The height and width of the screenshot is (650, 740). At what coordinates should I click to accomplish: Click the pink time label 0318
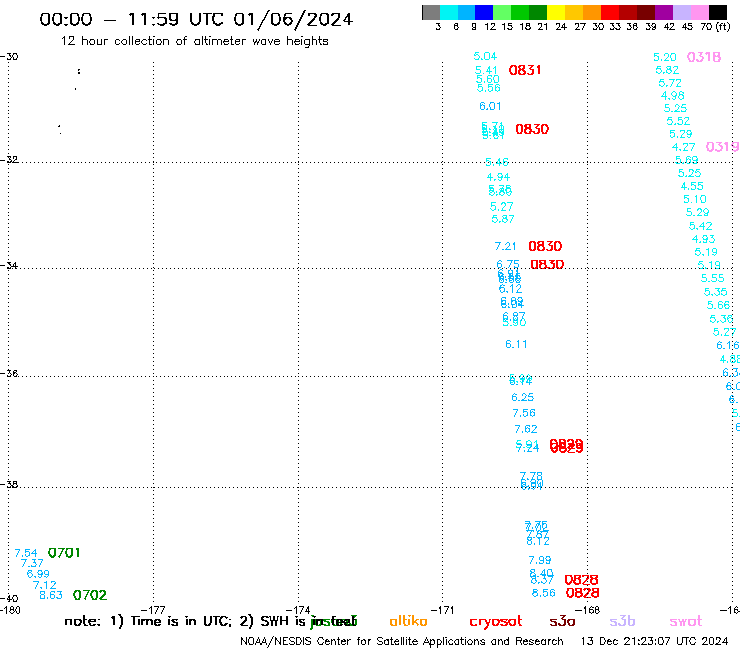704,57
